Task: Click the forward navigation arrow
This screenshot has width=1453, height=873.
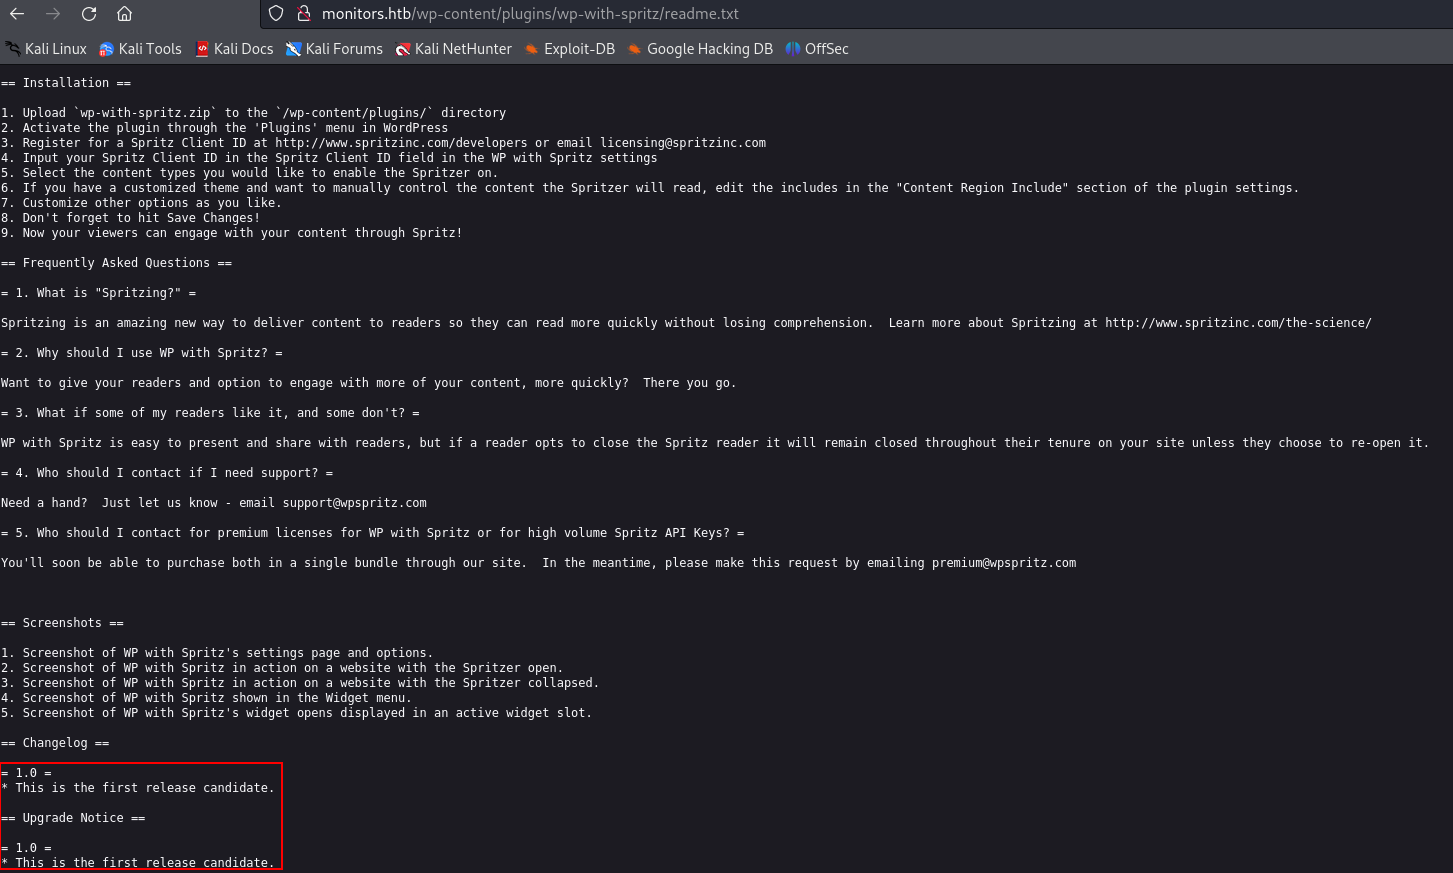Action: coord(53,14)
